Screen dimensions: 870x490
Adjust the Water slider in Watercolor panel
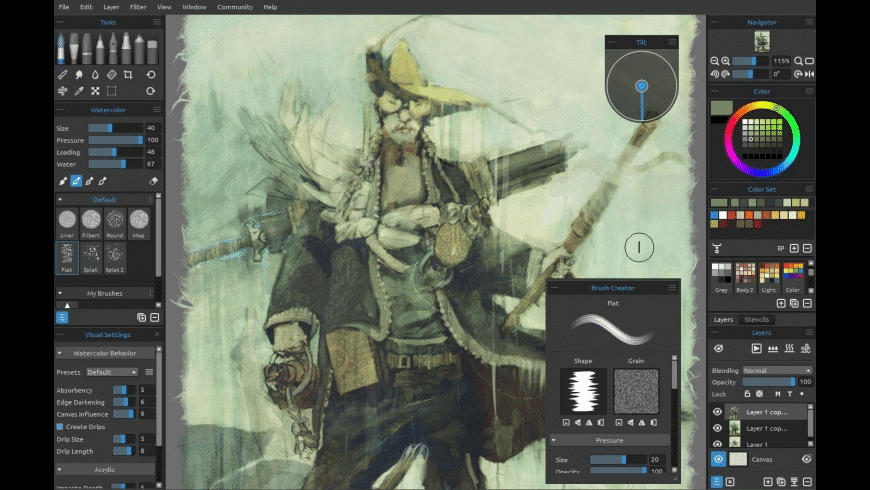pyautogui.click(x=115, y=164)
